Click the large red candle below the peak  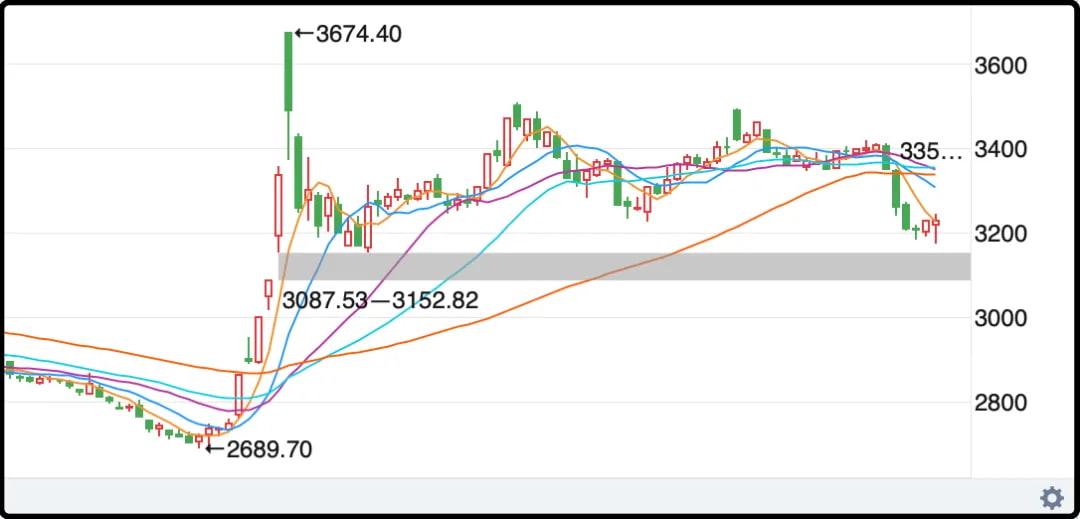click(x=278, y=205)
